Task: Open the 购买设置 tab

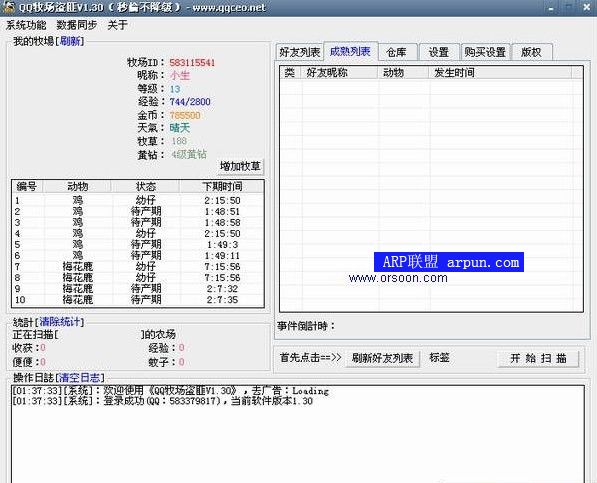Action: 485,52
